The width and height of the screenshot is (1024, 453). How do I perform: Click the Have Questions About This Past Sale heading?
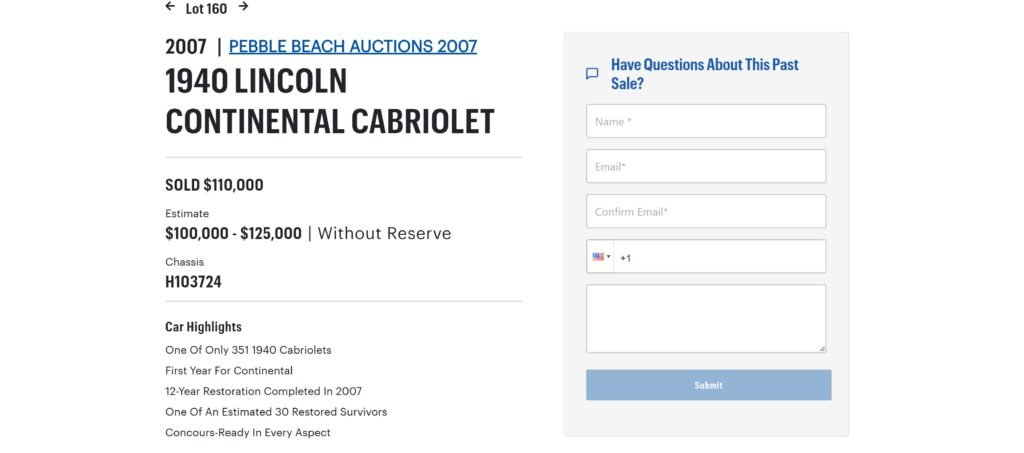(705, 73)
